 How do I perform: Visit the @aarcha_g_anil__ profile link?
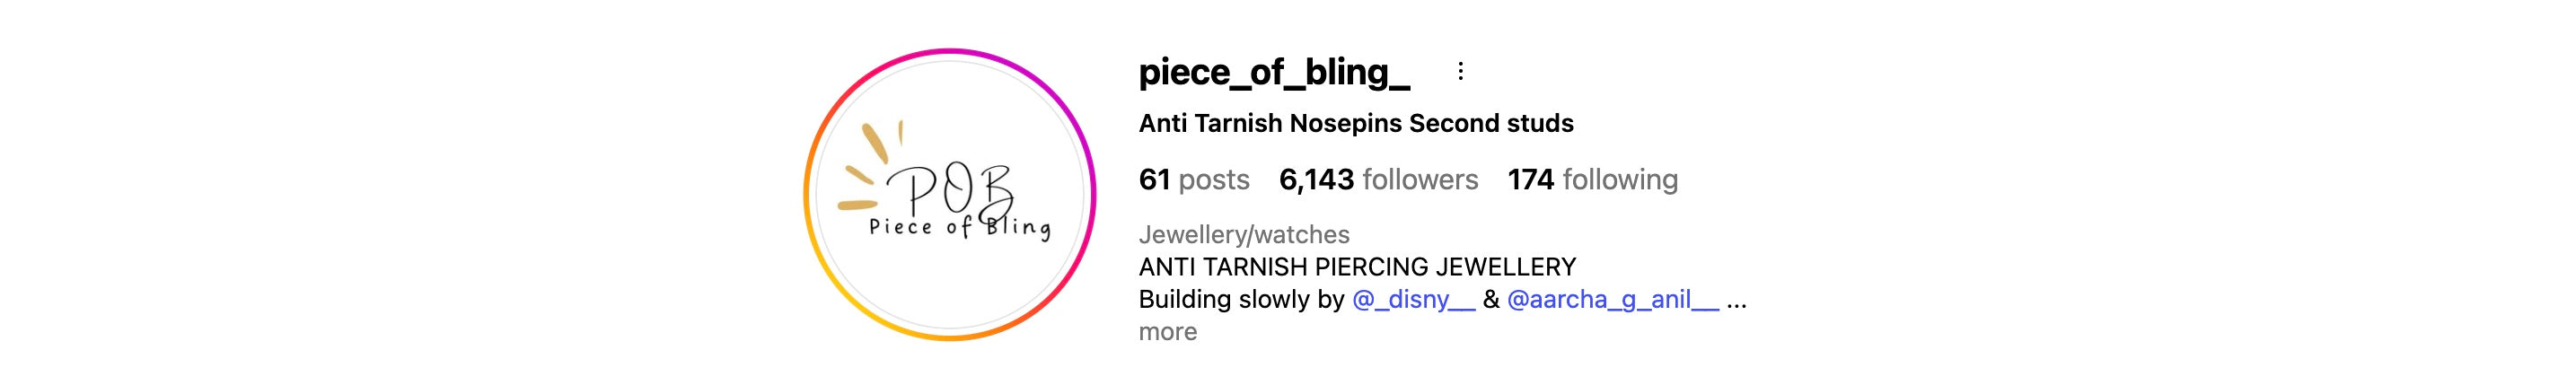coord(1612,299)
